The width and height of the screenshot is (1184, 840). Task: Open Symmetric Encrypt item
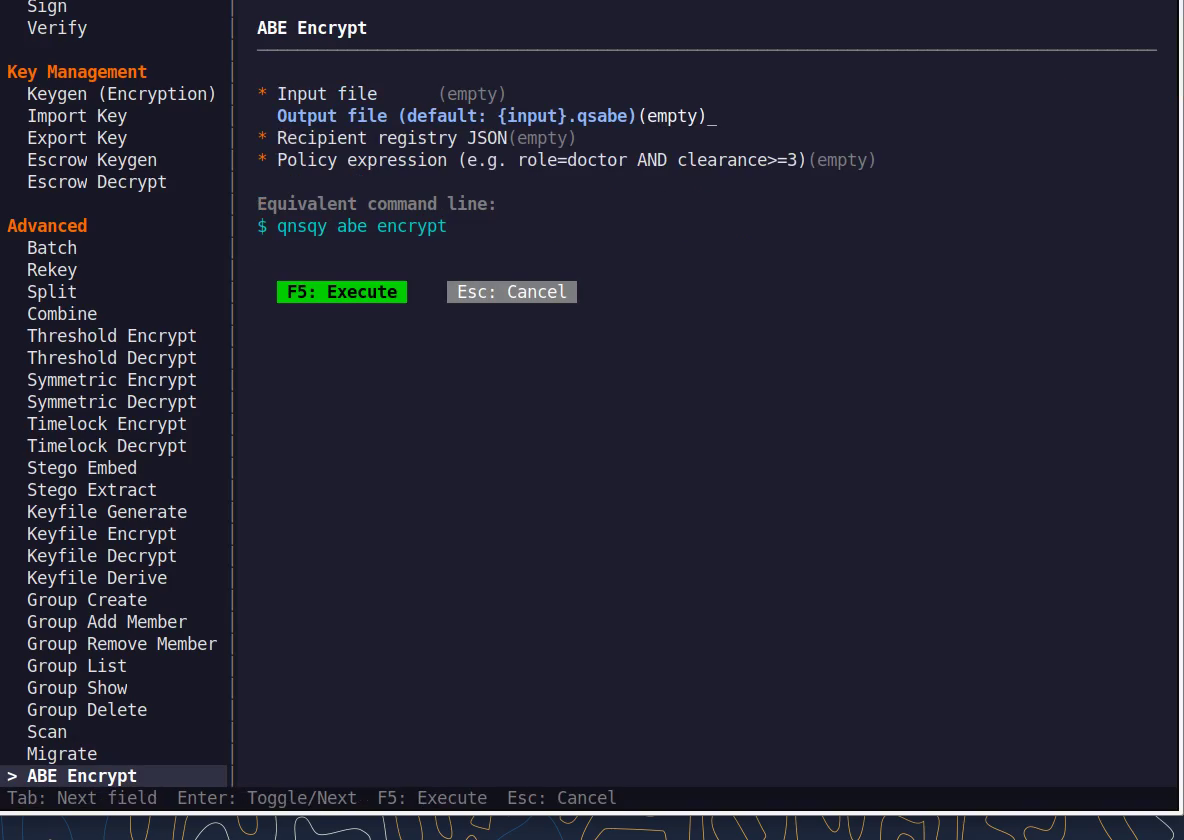pos(112,379)
